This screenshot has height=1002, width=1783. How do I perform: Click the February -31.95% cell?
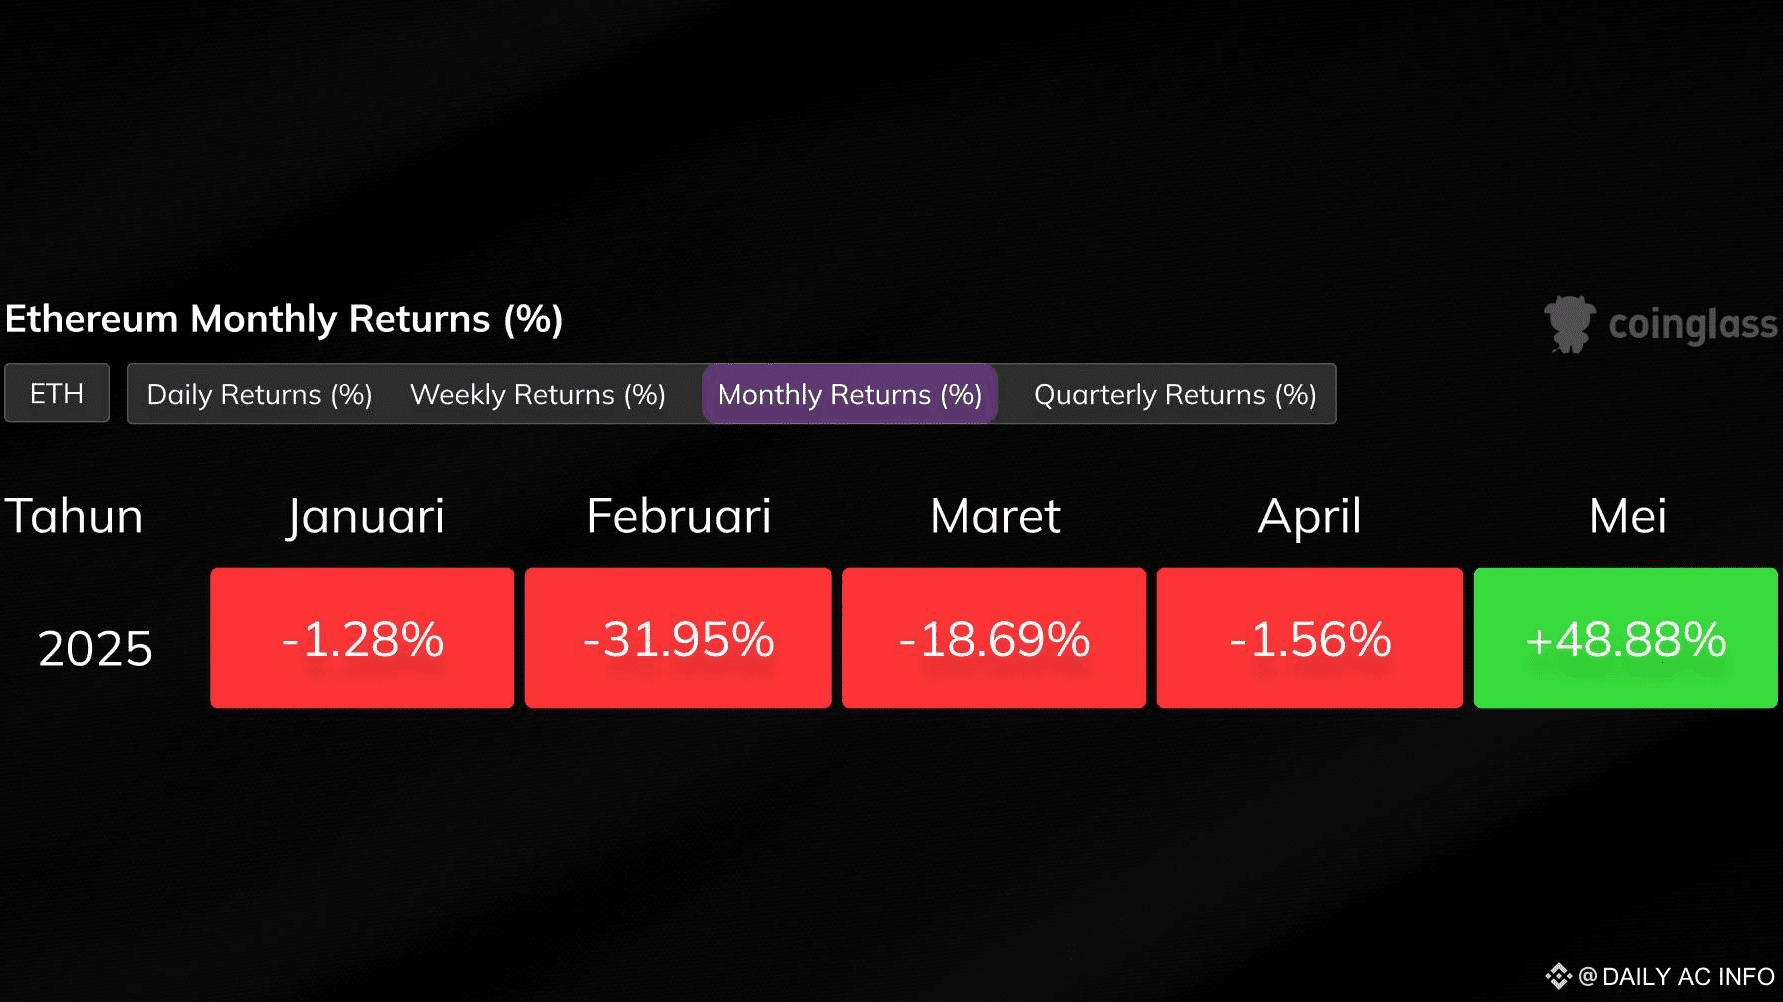678,638
